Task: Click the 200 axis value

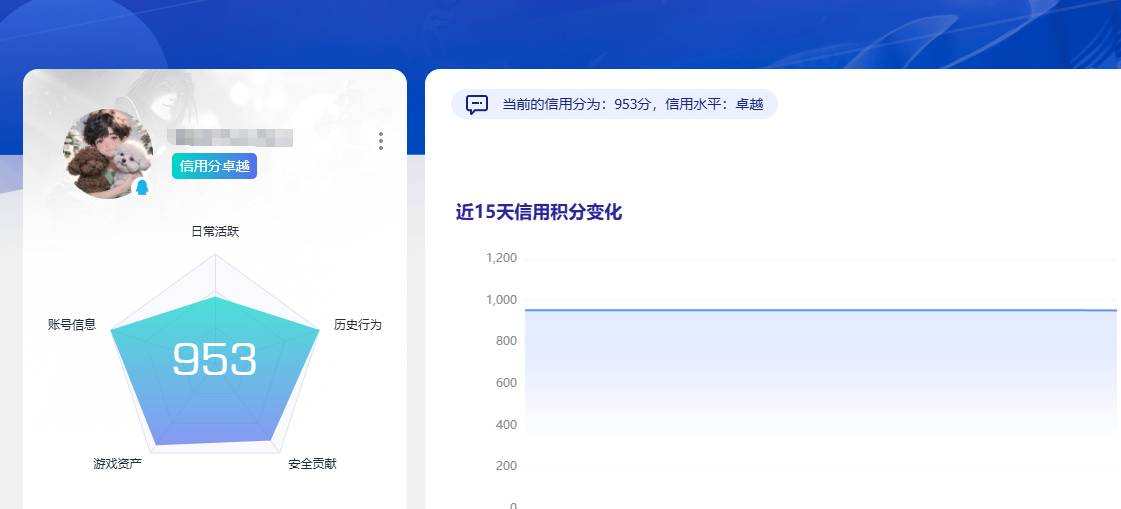Action: 506,466
